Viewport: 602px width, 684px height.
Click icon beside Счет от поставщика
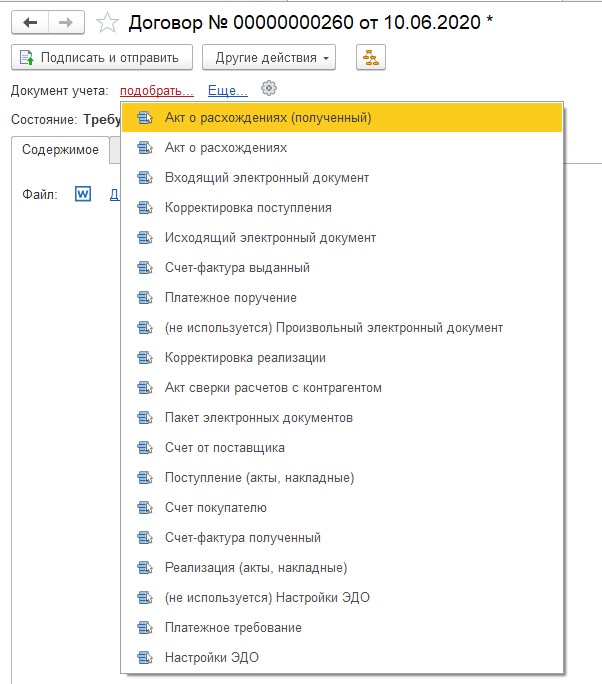[x=145, y=448]
